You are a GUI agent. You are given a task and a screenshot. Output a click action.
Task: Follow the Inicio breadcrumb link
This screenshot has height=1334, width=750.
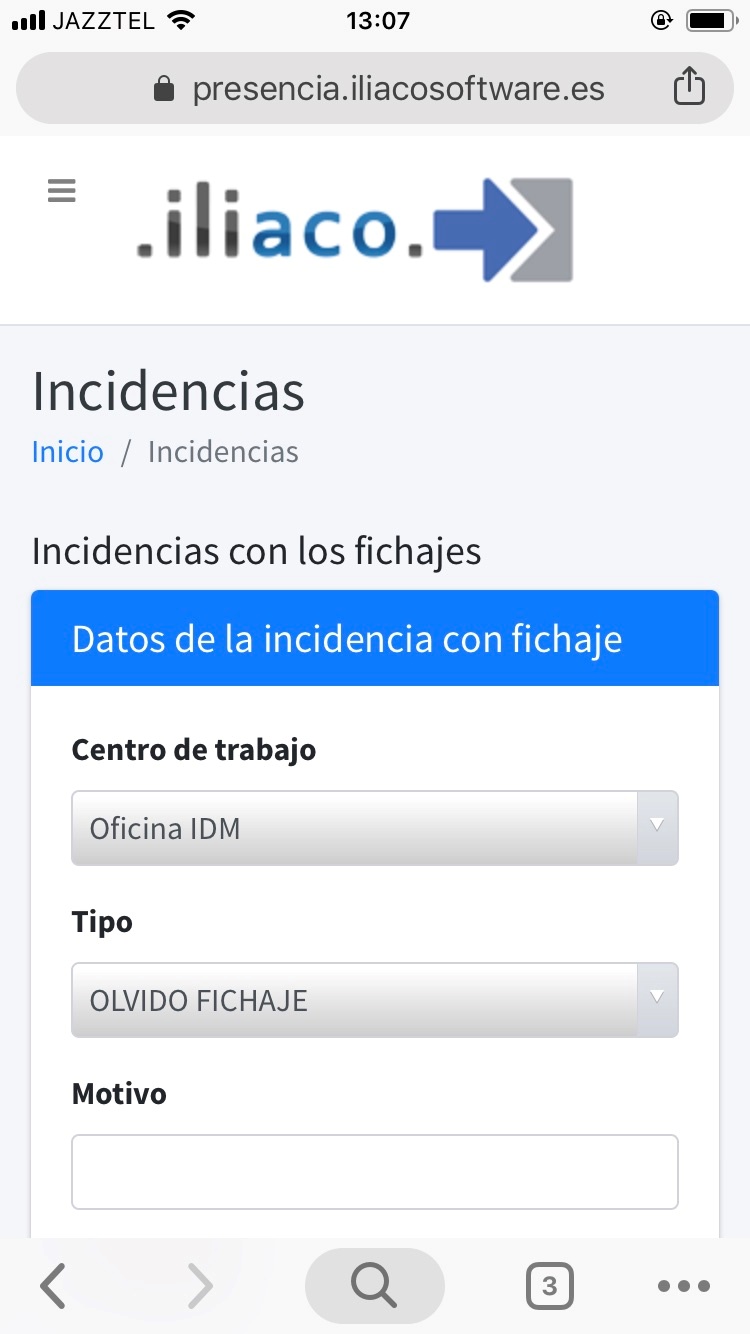(x=67, y=452)
